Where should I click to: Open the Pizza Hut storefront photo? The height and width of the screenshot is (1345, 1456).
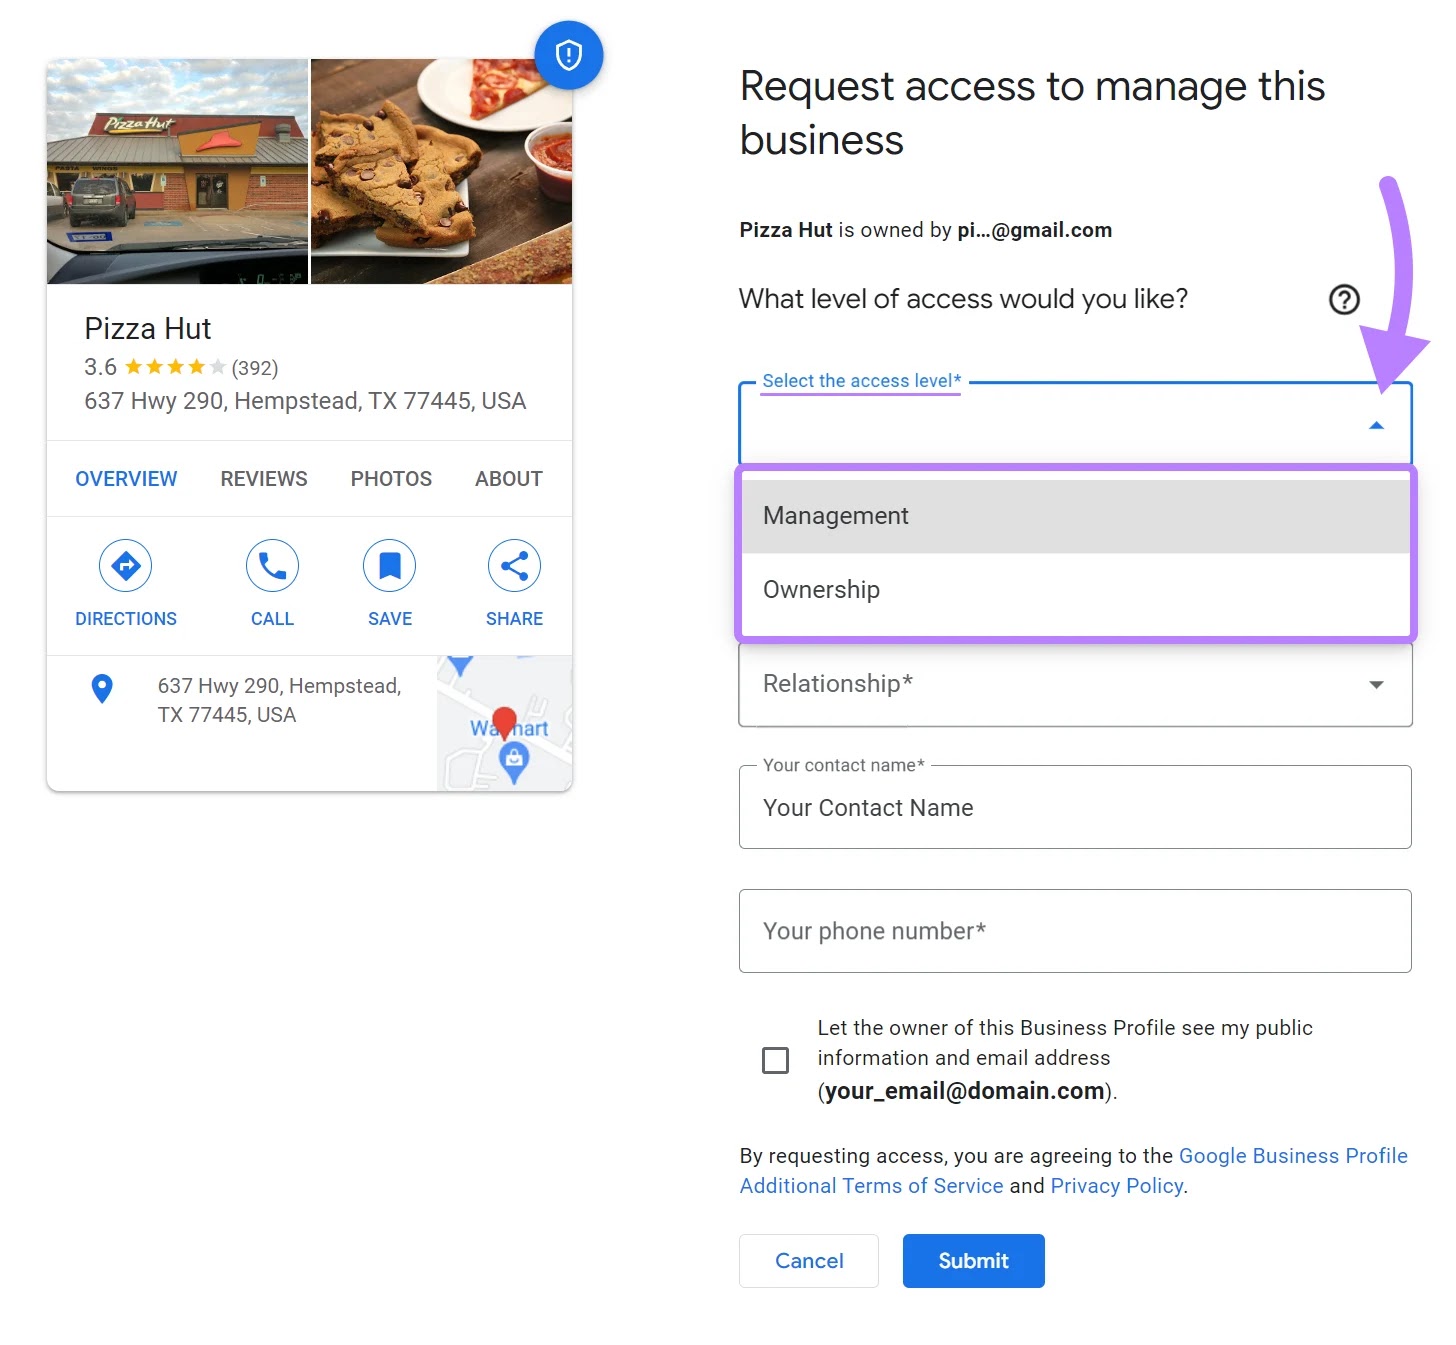click(177, 171)
